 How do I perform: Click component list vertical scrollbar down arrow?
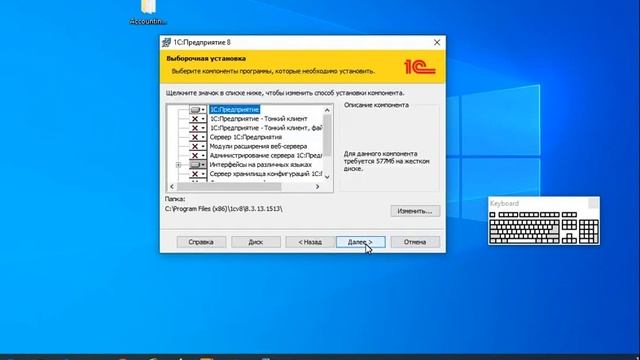pyautogui.click(x=327, y=177)
